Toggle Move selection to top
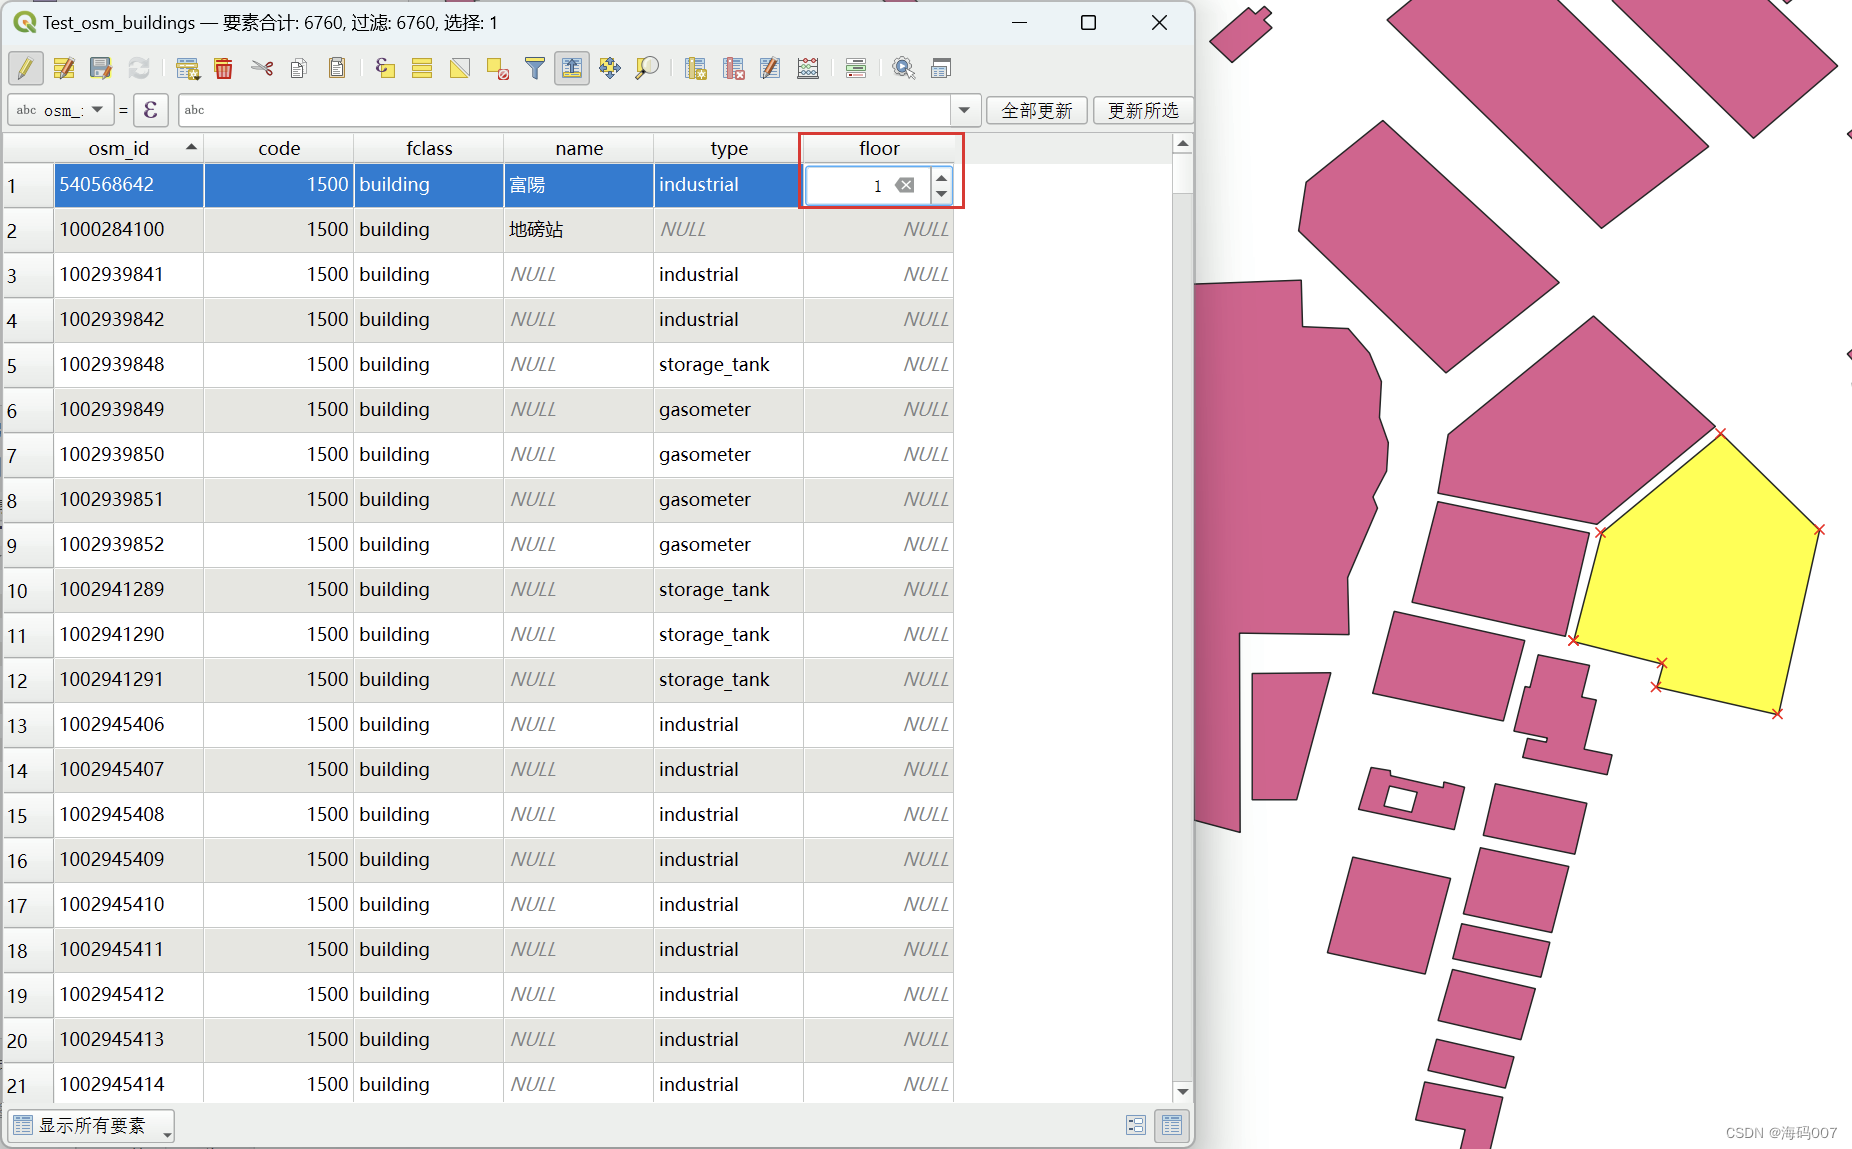 tap(572, 68)
